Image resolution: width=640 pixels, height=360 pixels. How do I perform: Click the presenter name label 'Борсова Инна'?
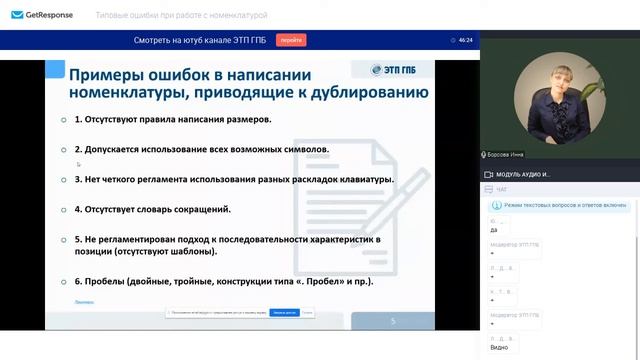pyautogui.click(x=505, y=155)
